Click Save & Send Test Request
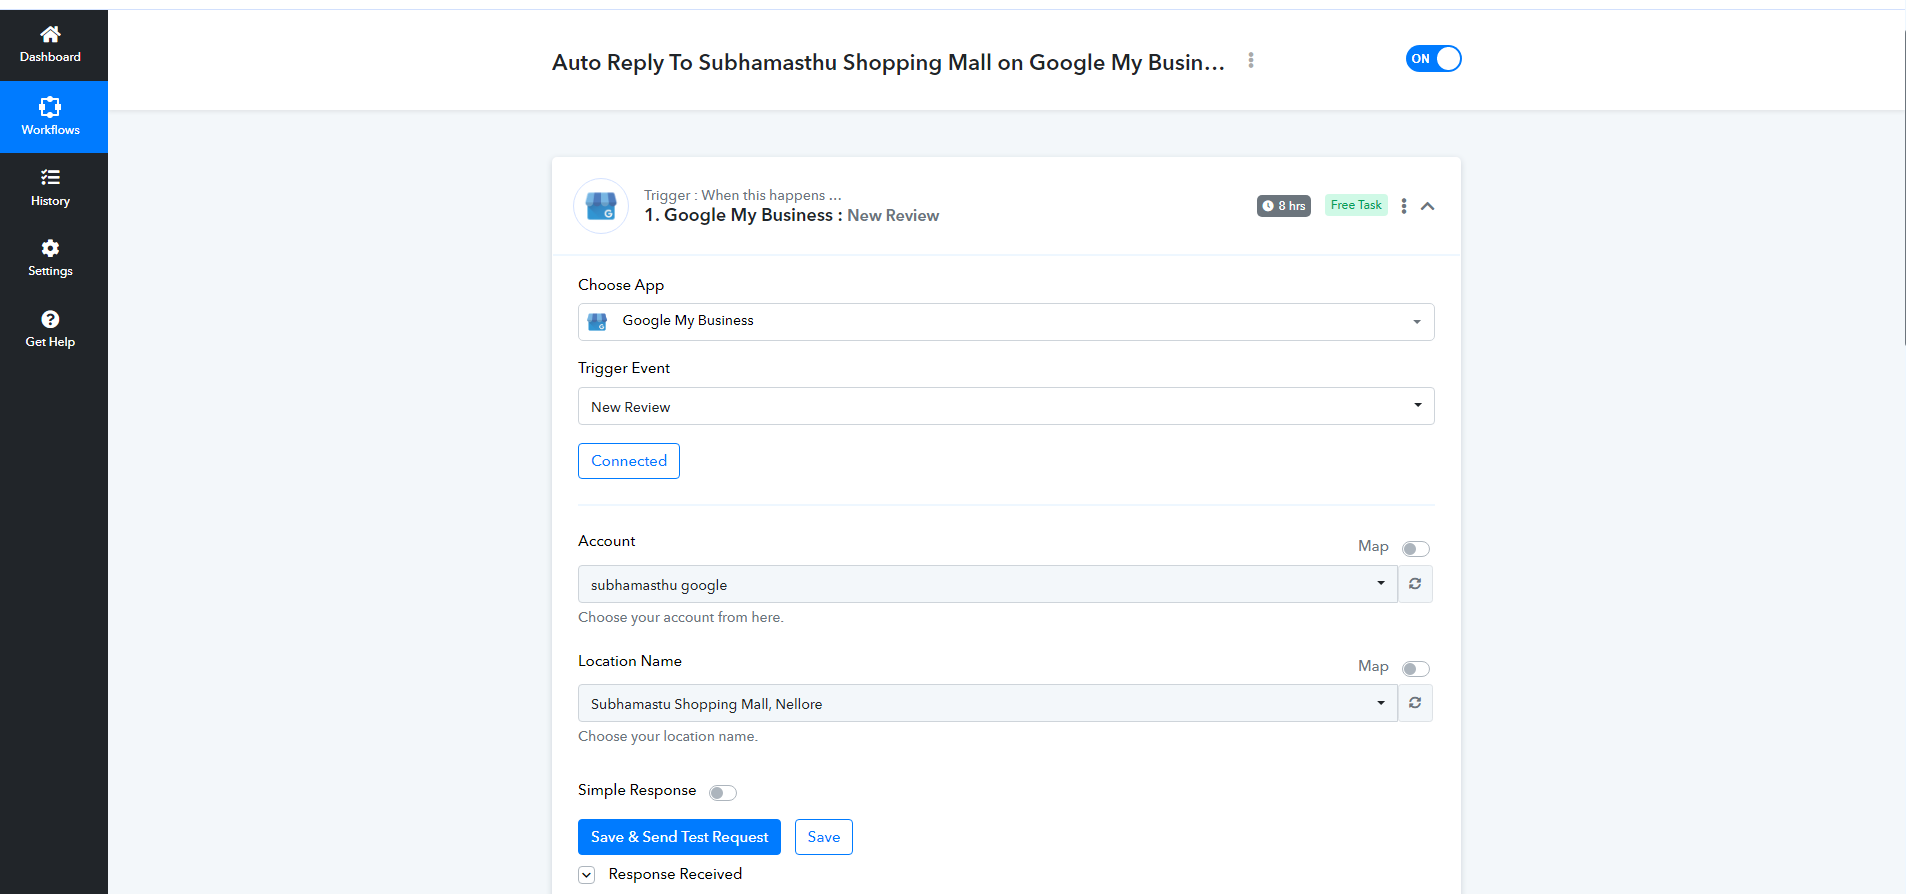Viewport: 1906px width, 894px height. (679, 837)
